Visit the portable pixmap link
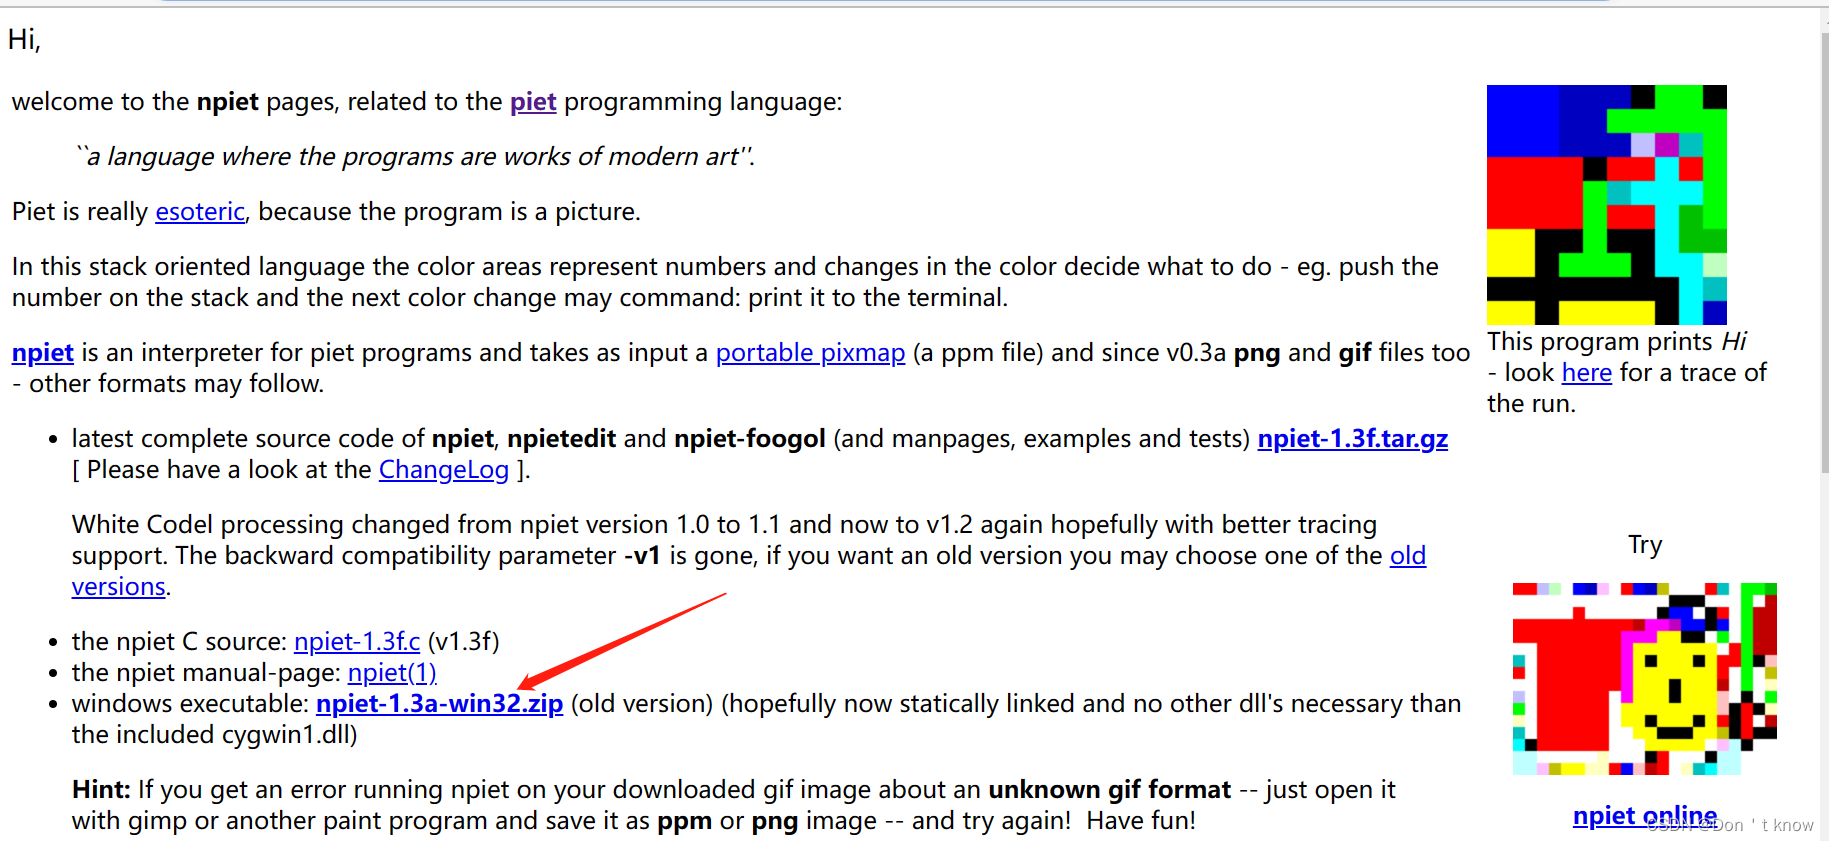The width and height of the screenshot is (1829, 841). pos(810,353)
